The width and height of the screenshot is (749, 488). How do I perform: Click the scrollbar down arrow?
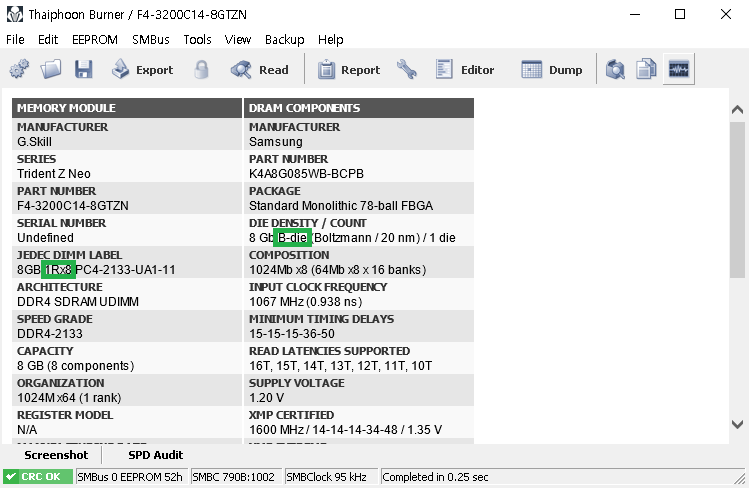(x=737, y=424)
